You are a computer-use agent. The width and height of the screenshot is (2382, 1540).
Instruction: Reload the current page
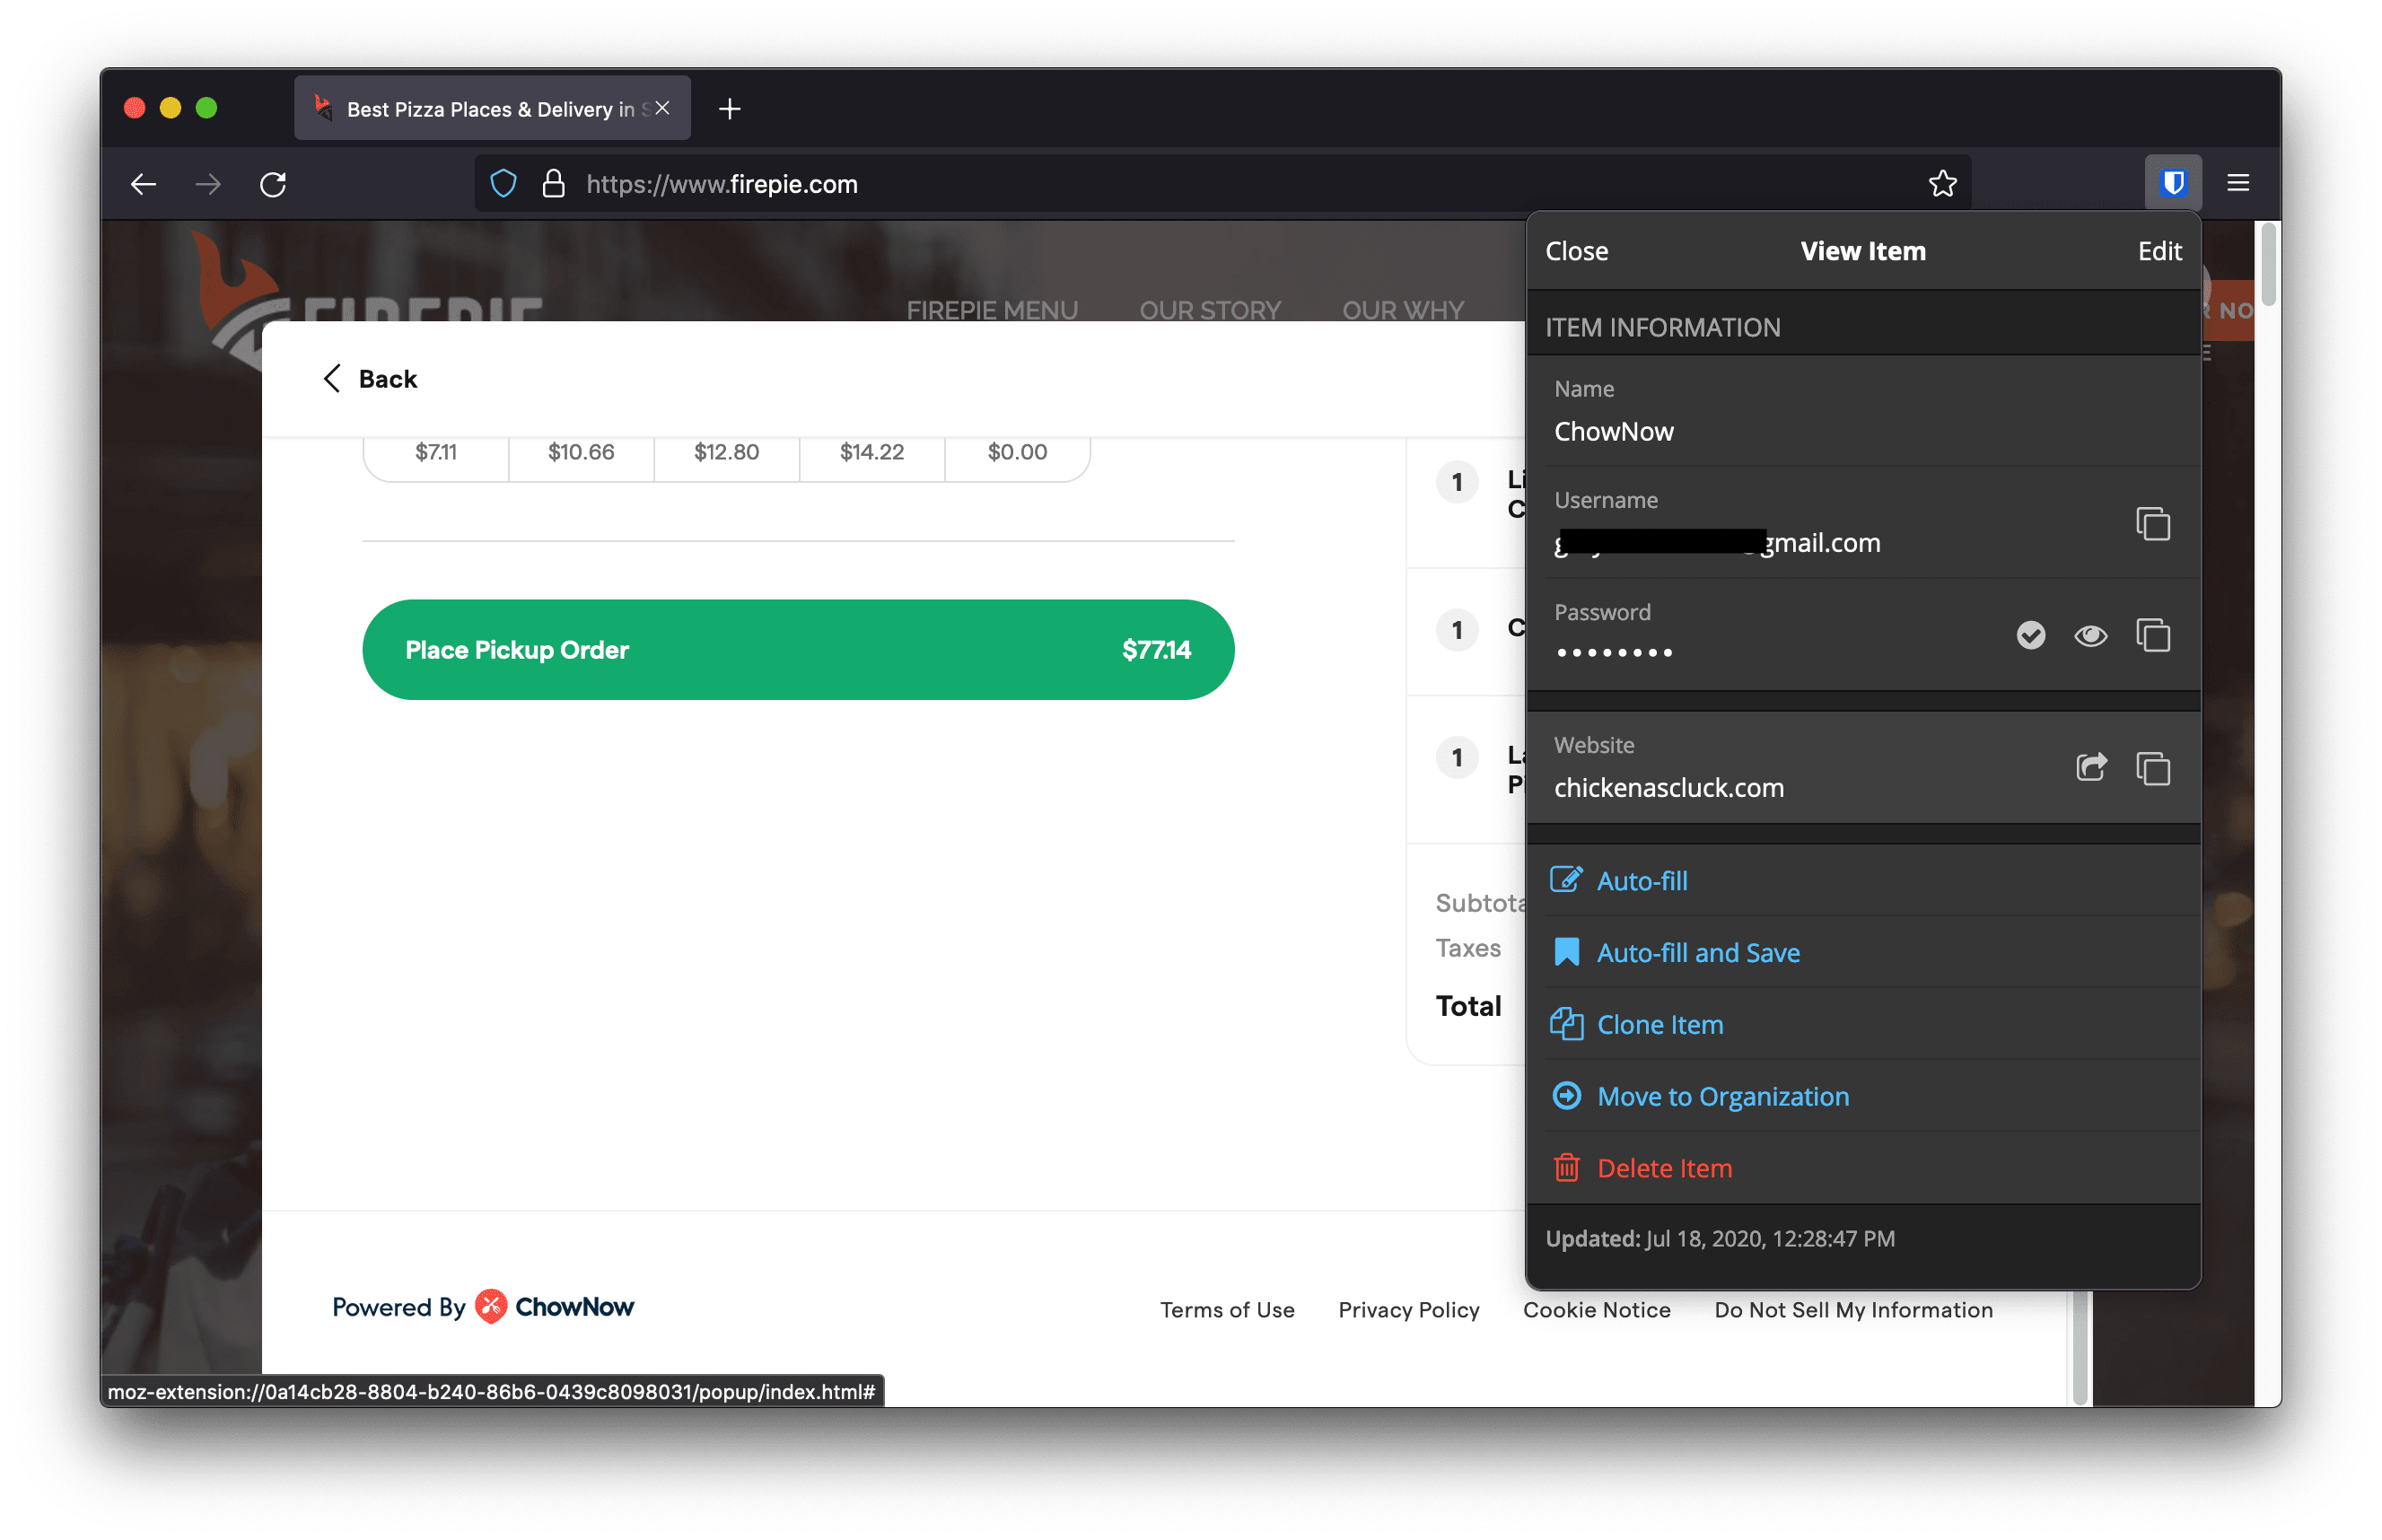coord(273,184)
